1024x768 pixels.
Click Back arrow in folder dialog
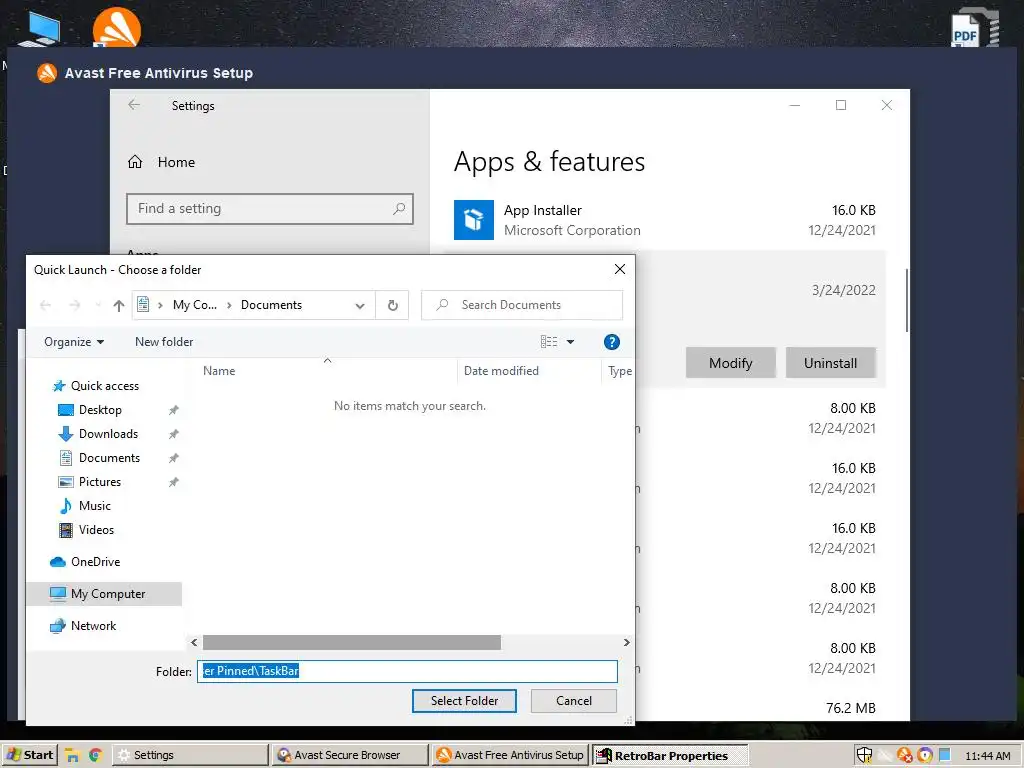coord(46,305)
